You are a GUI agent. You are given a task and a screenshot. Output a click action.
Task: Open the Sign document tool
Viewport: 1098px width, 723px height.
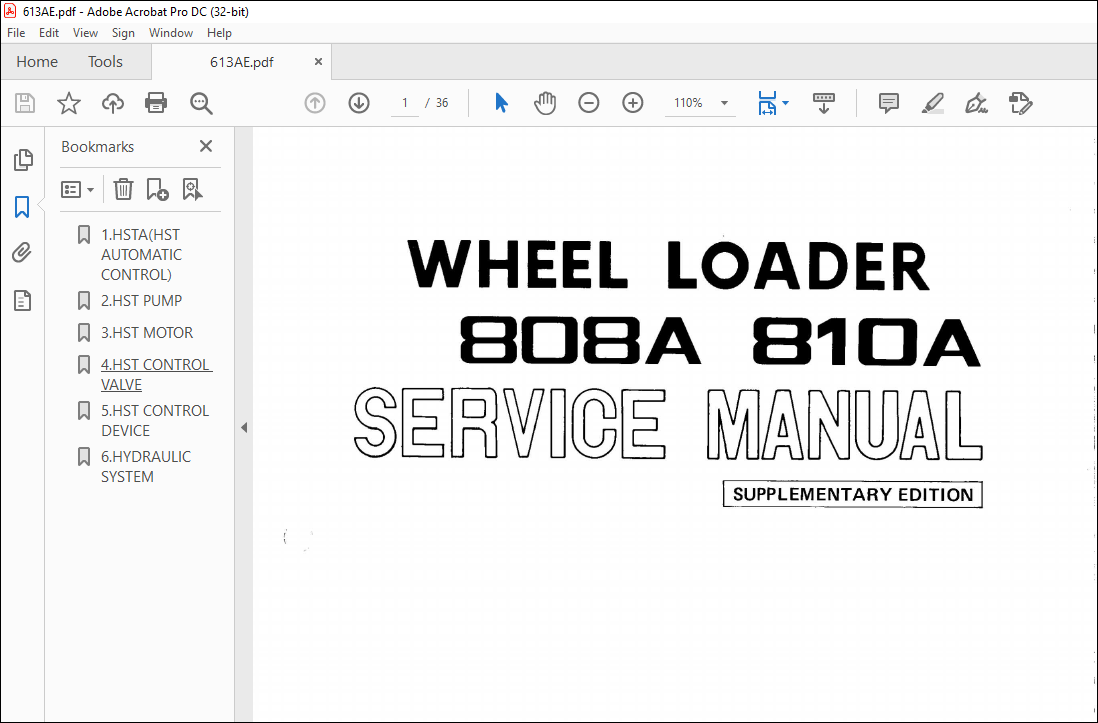976,103
